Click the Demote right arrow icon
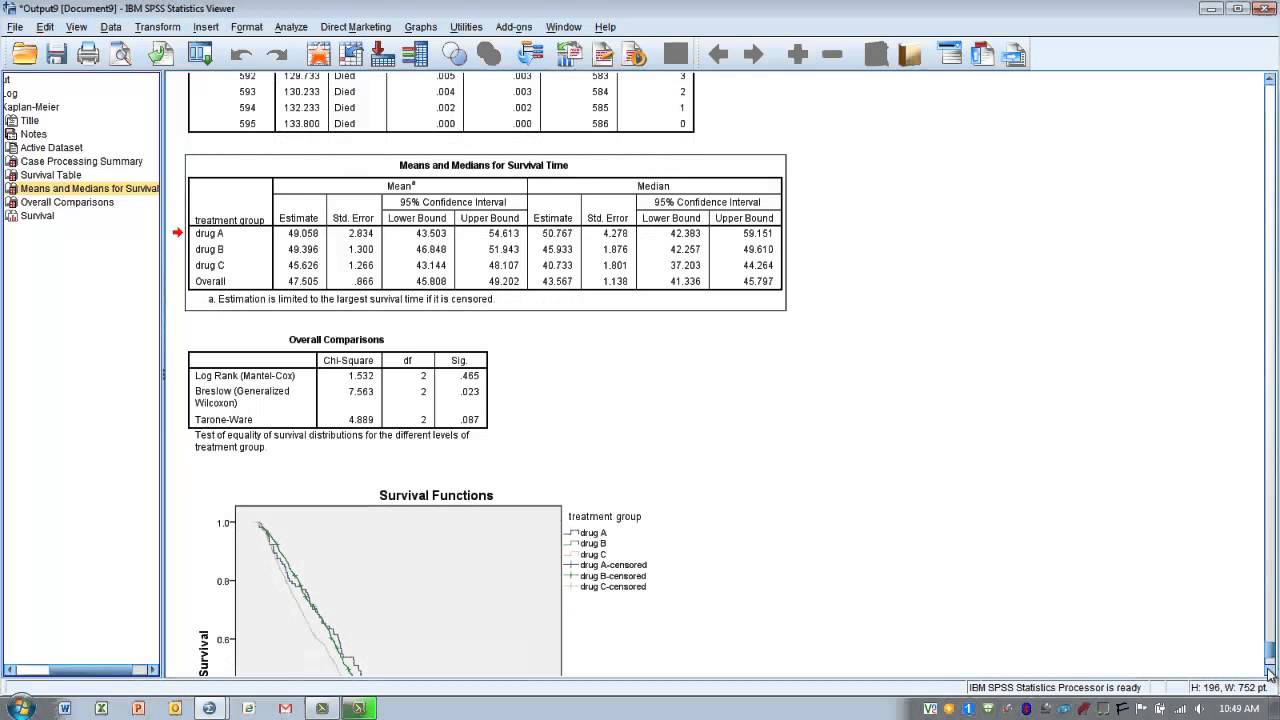The image size is (1280, 720). [x=753, y=54]
